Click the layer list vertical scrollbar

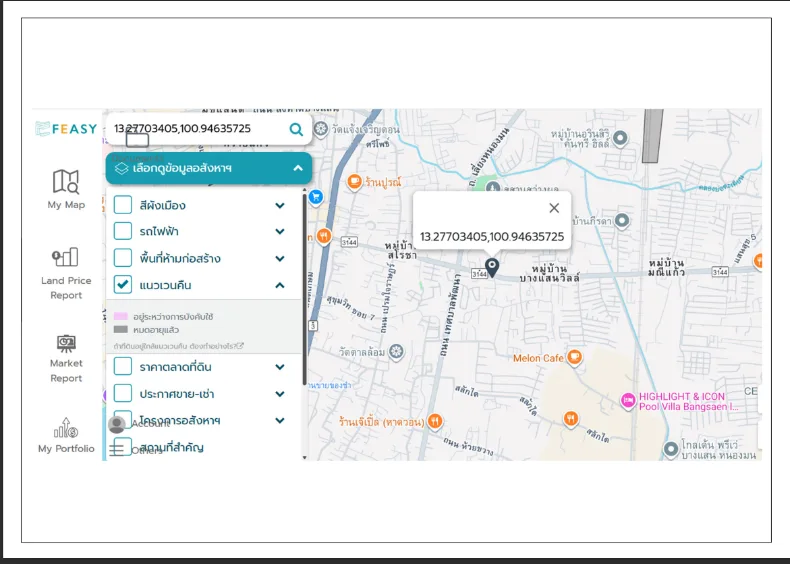304,288
